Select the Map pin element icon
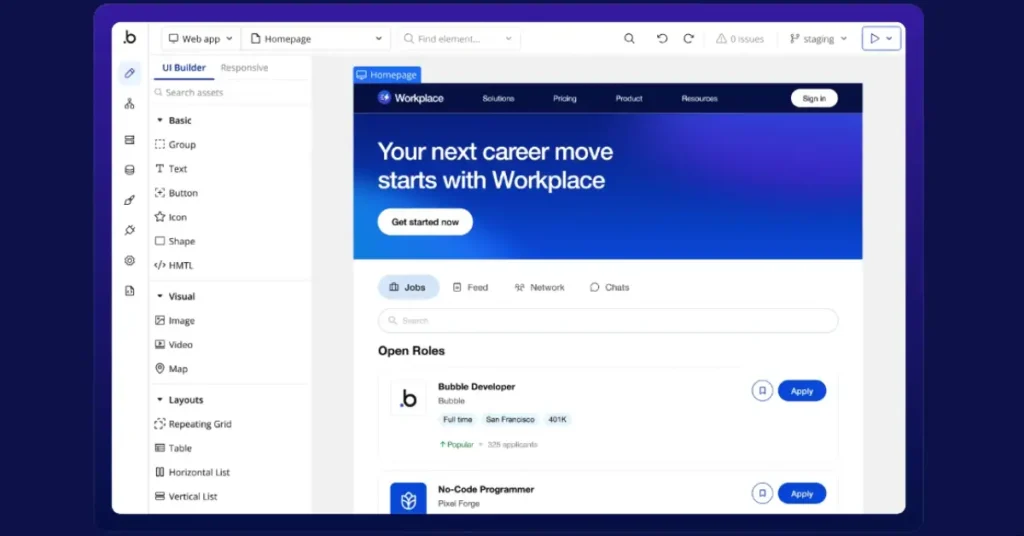 point(159,368)
